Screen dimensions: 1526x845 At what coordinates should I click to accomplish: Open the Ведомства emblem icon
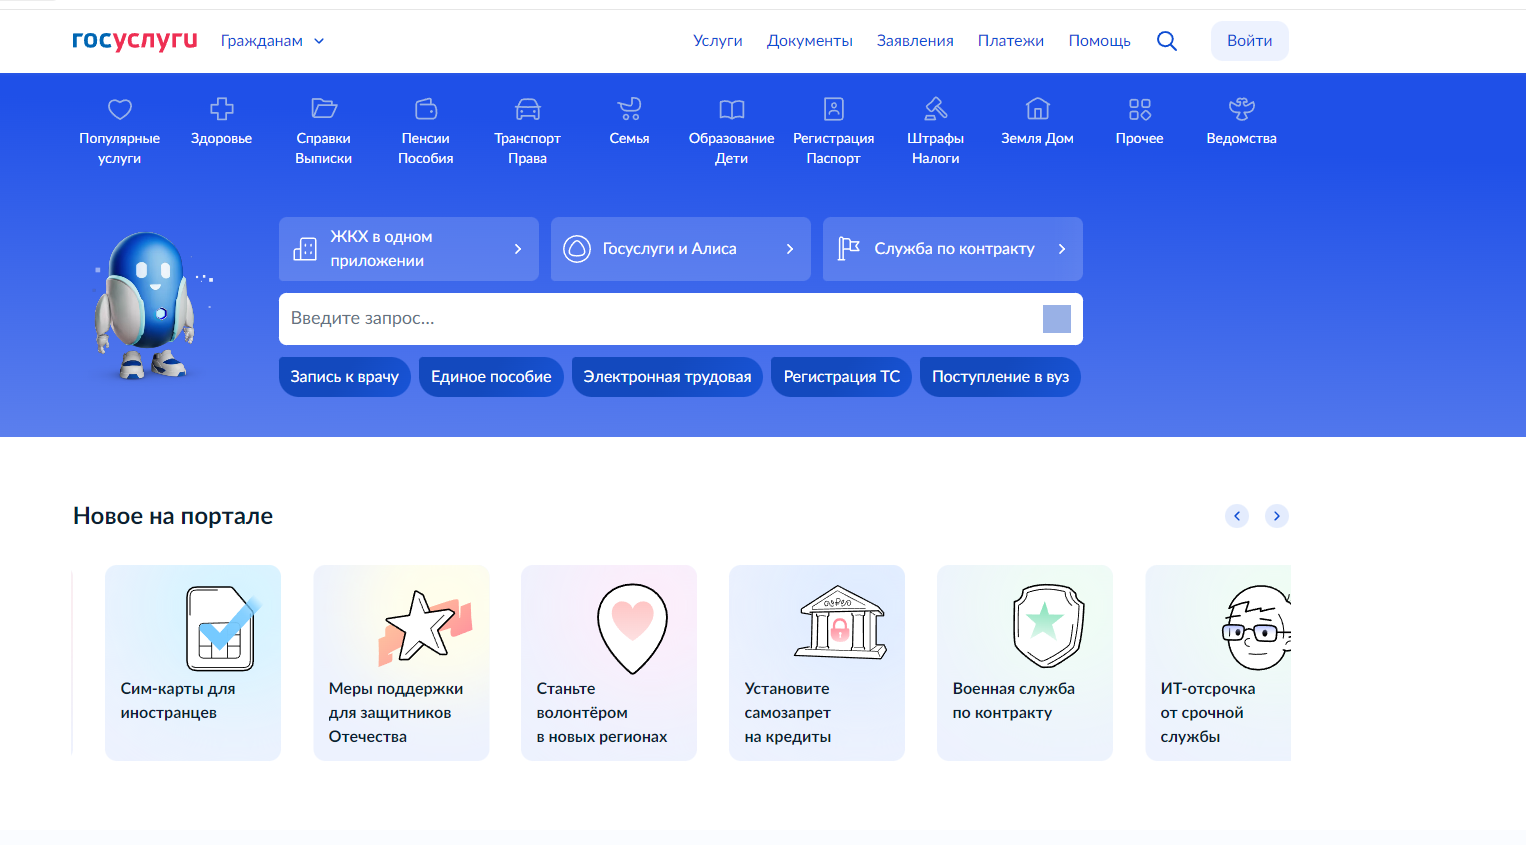[x=1242, y=108]
